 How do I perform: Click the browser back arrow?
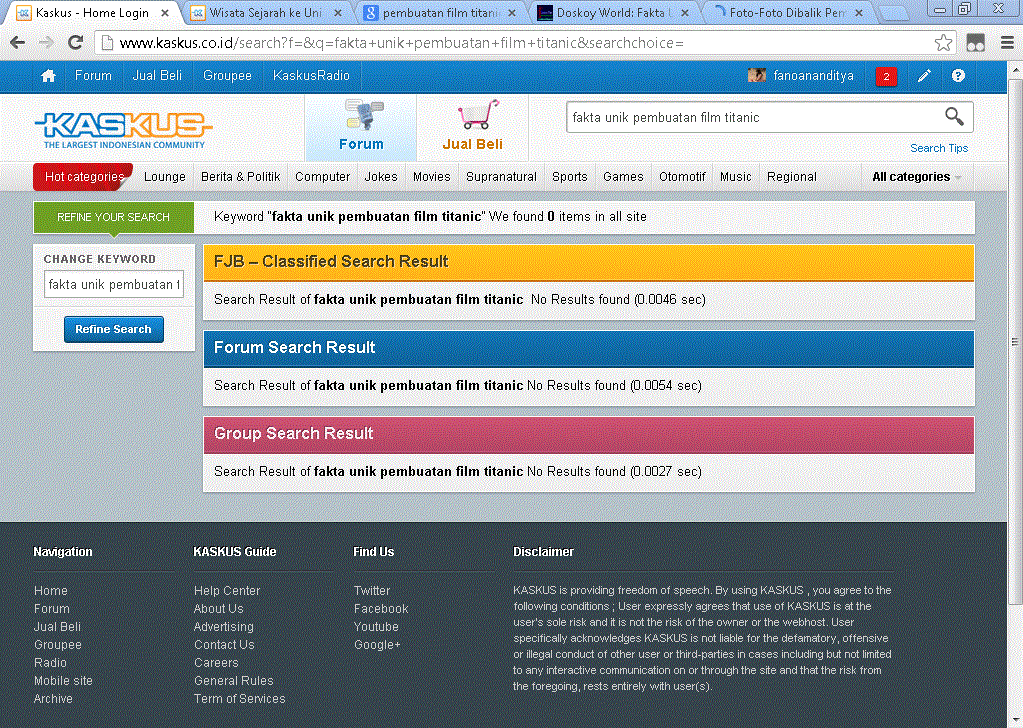point(18,43)
